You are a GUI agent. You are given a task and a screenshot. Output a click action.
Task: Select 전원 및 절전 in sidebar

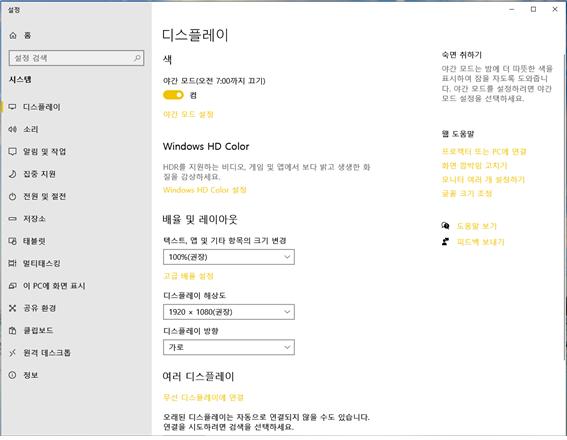[x=76, y=197]
